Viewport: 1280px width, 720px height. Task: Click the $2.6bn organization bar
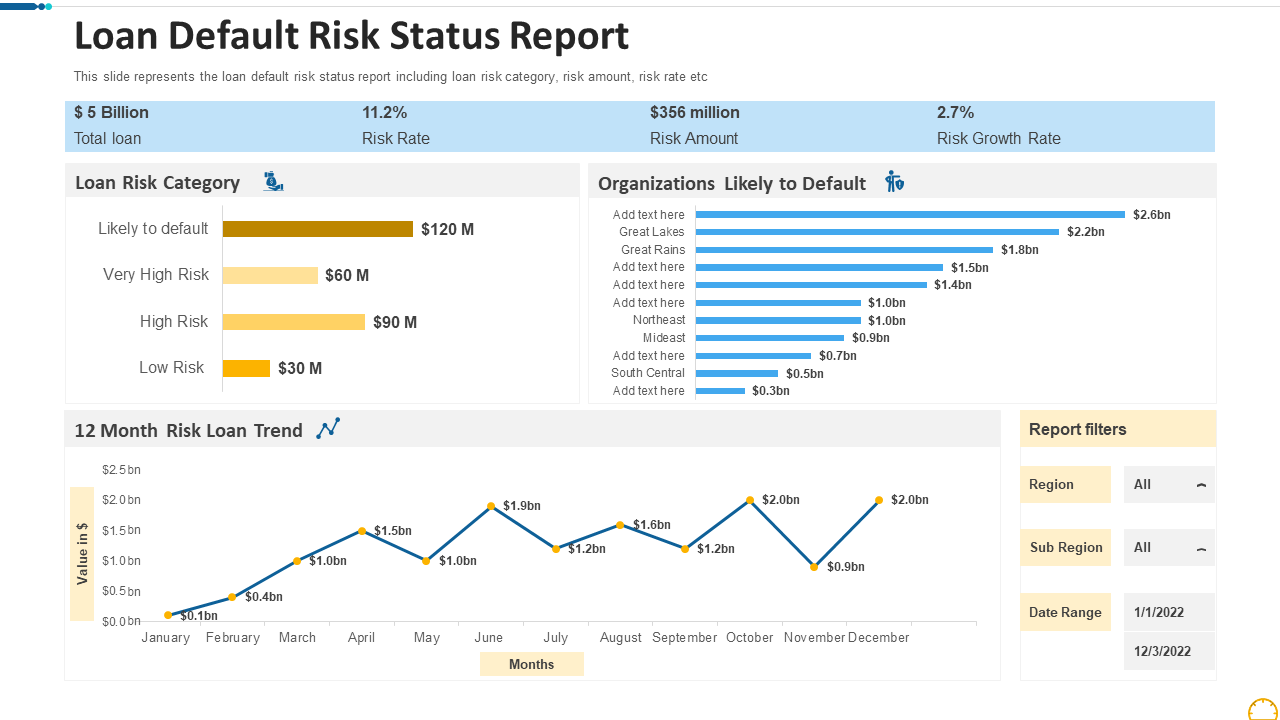(910, 214)
